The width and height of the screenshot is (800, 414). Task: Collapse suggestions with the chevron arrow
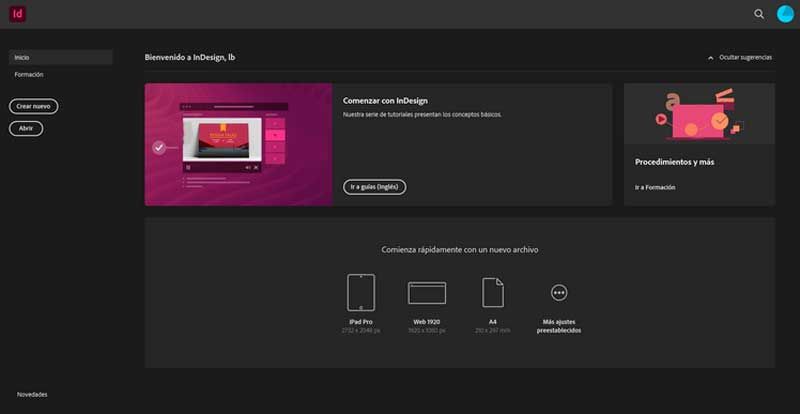[710, 58]
